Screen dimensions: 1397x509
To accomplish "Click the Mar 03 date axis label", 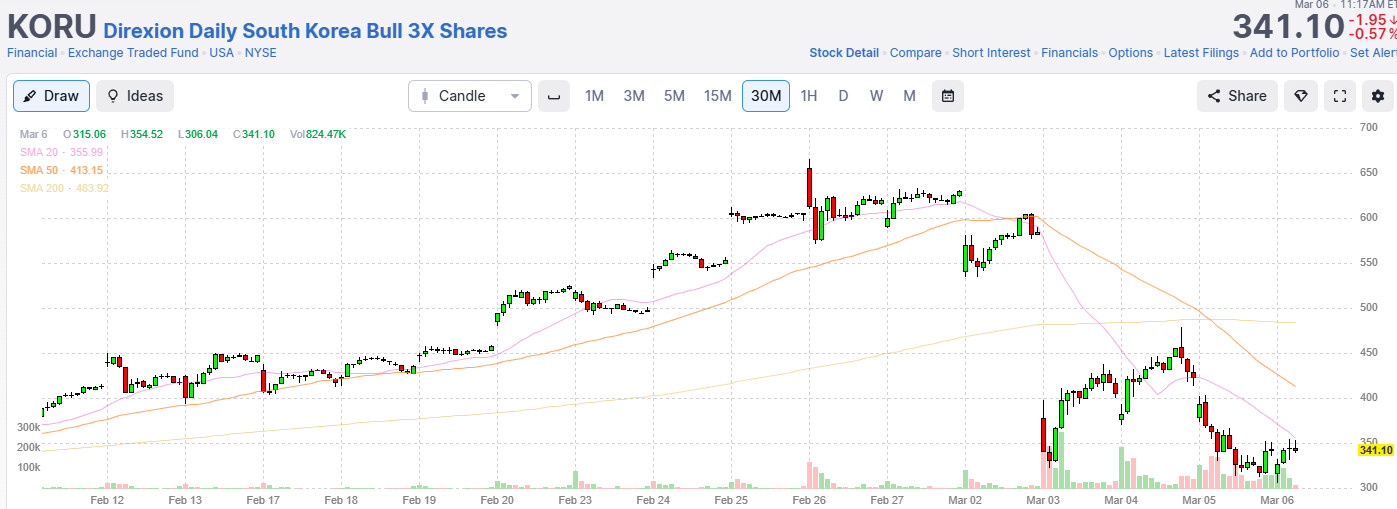I will [1043, 499].
